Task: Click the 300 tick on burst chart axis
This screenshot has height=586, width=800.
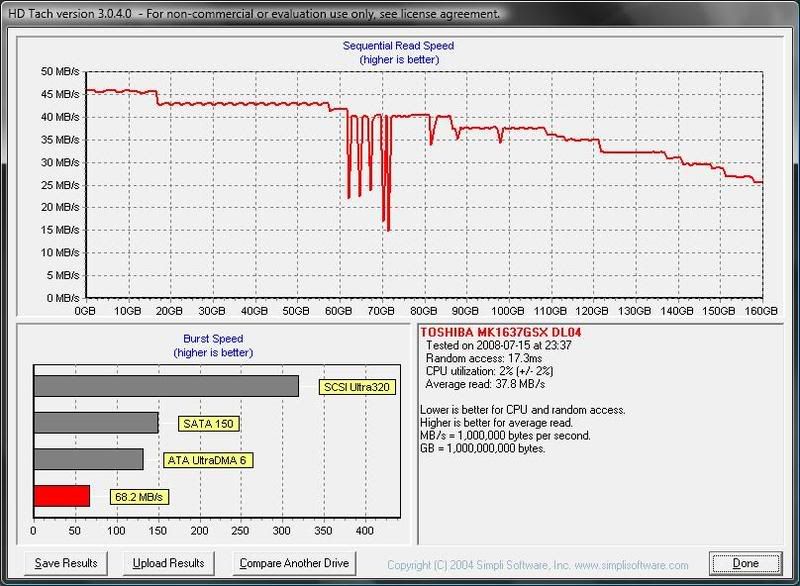Action: coord(282,530)
